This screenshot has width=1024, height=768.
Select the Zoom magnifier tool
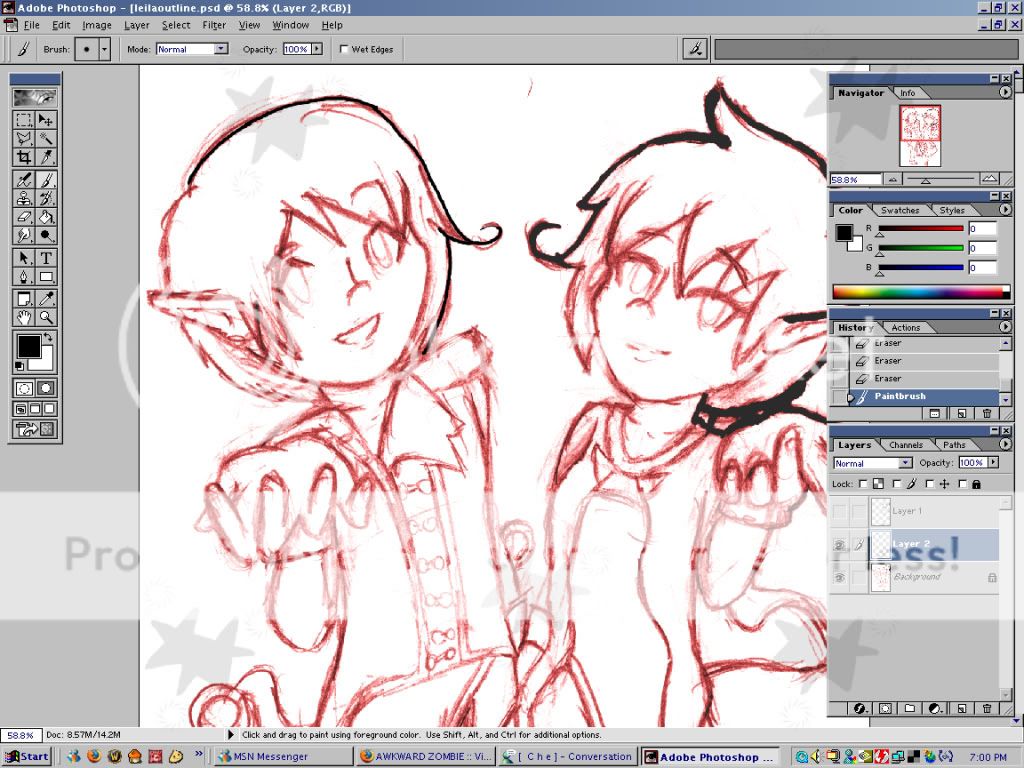46,318
